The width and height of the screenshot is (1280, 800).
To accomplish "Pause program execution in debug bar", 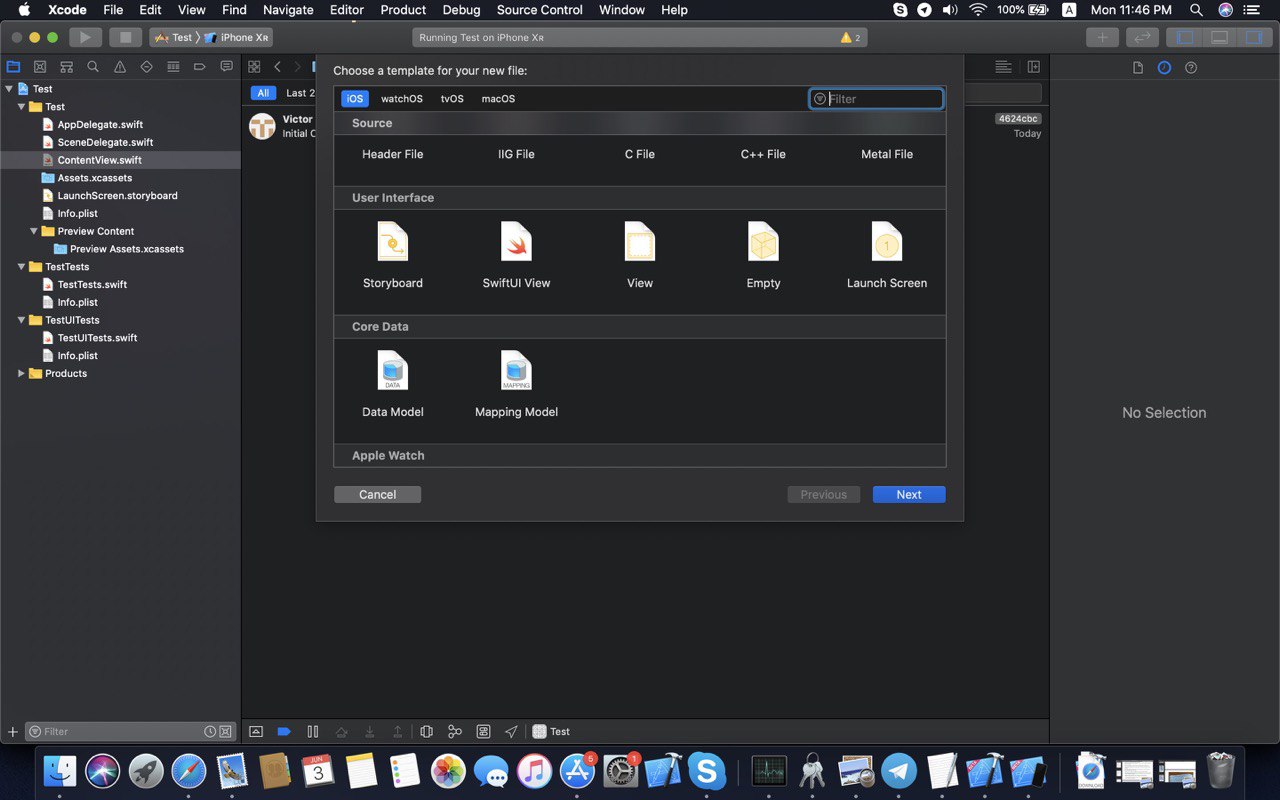I will (313, 731).
